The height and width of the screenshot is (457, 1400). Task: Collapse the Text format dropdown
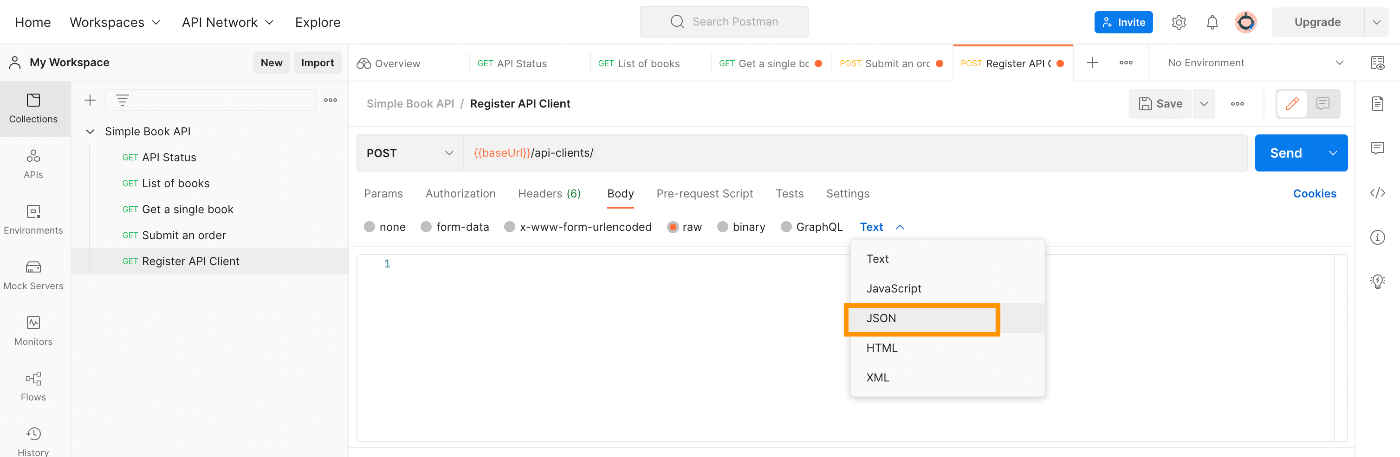[882, 227]
